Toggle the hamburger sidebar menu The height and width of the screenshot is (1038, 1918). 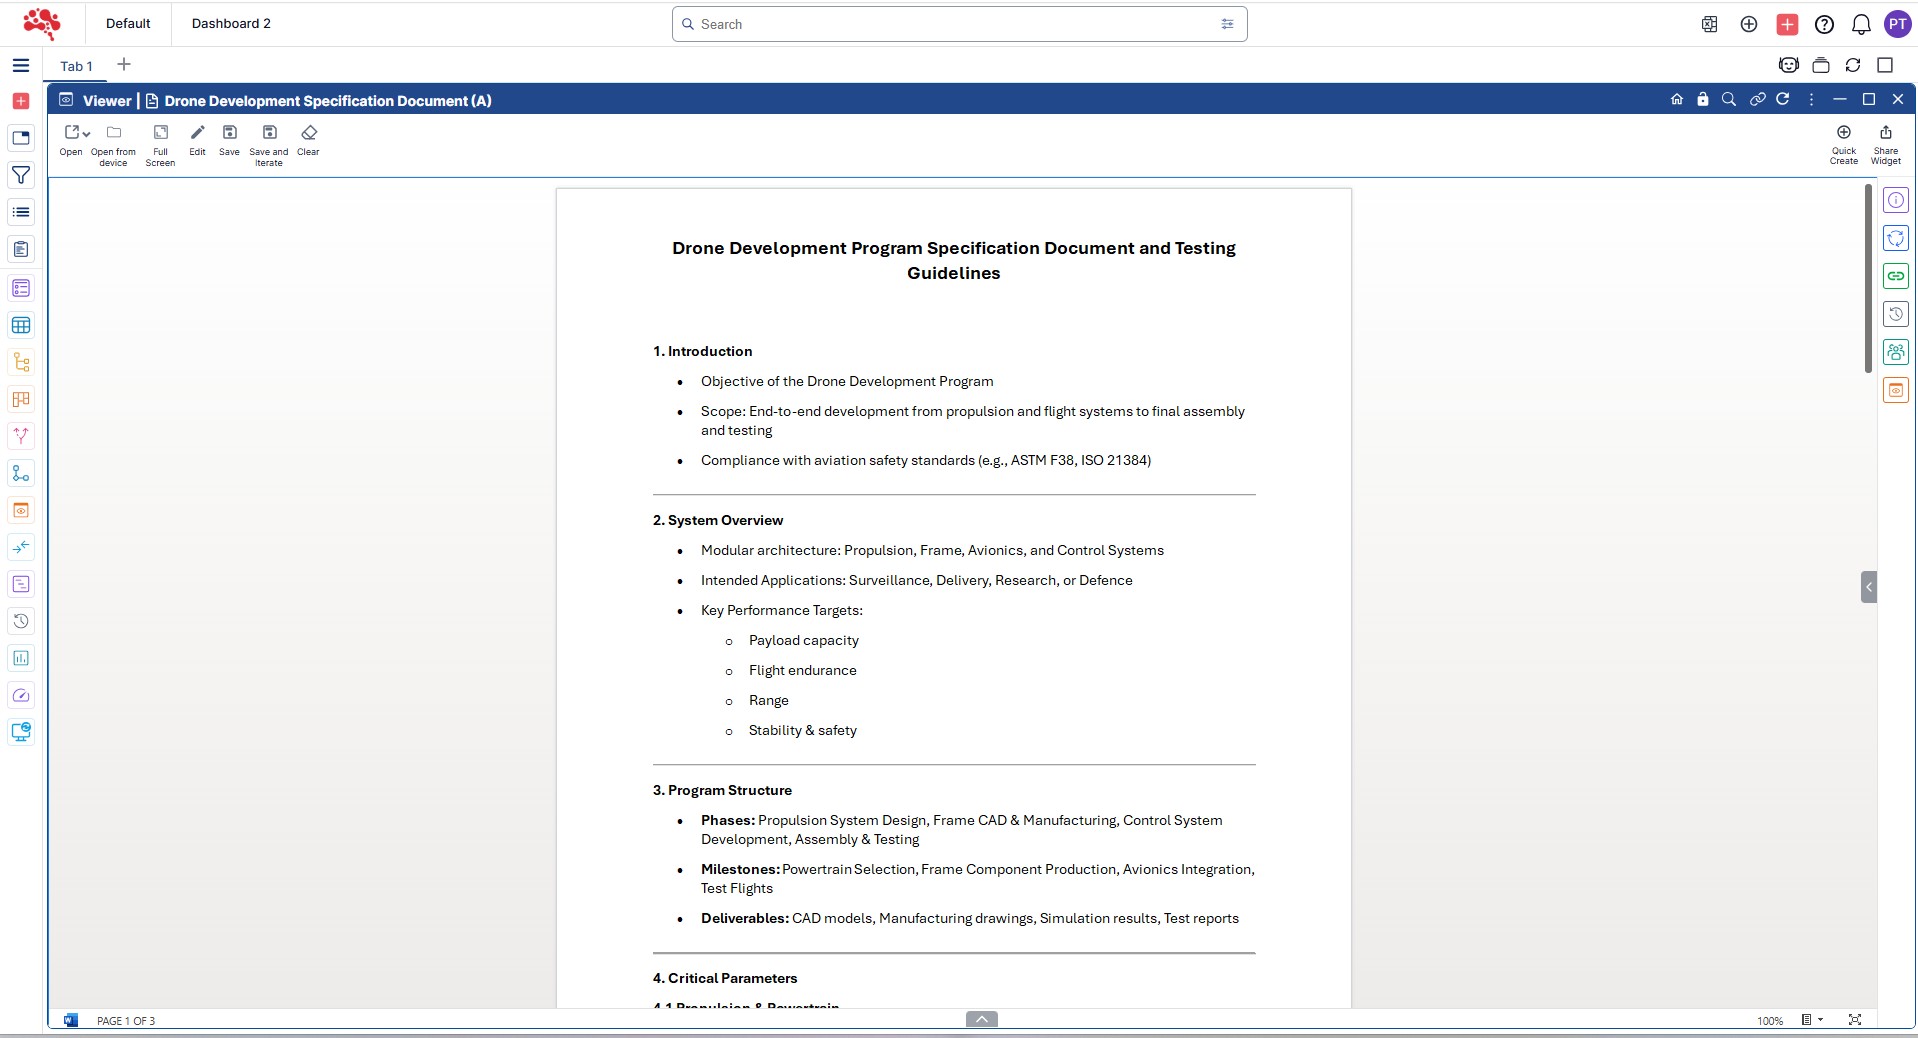(x=21, y=65)
